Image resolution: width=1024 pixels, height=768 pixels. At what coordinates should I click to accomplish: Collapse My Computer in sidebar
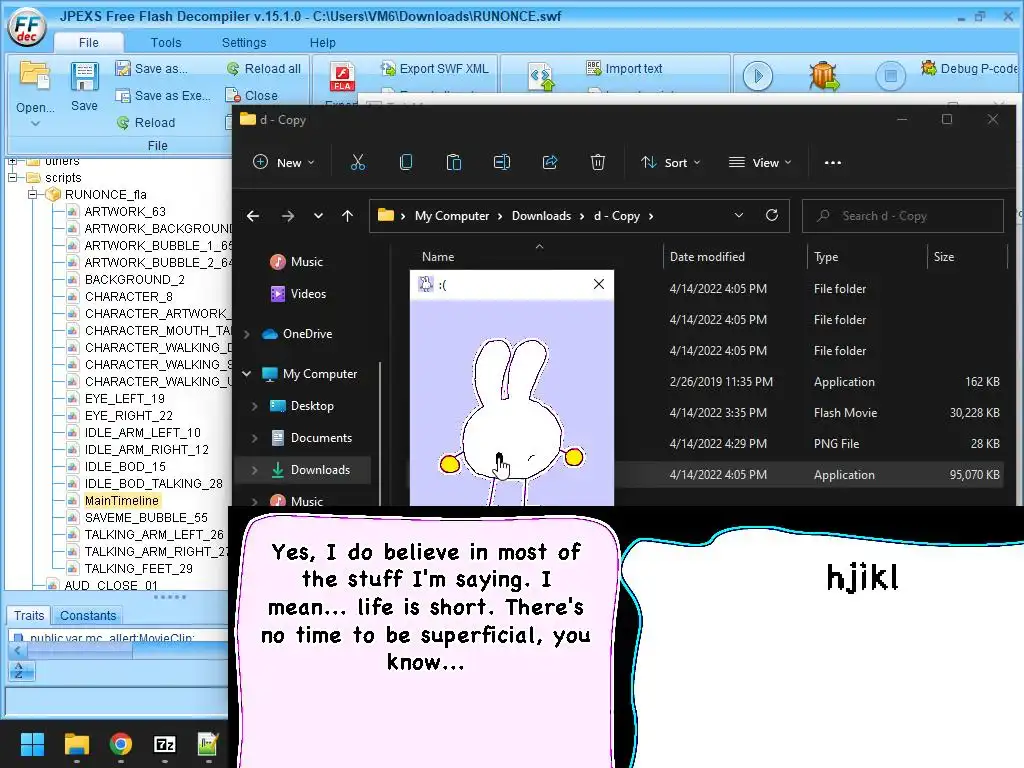(x=247, y=374)
